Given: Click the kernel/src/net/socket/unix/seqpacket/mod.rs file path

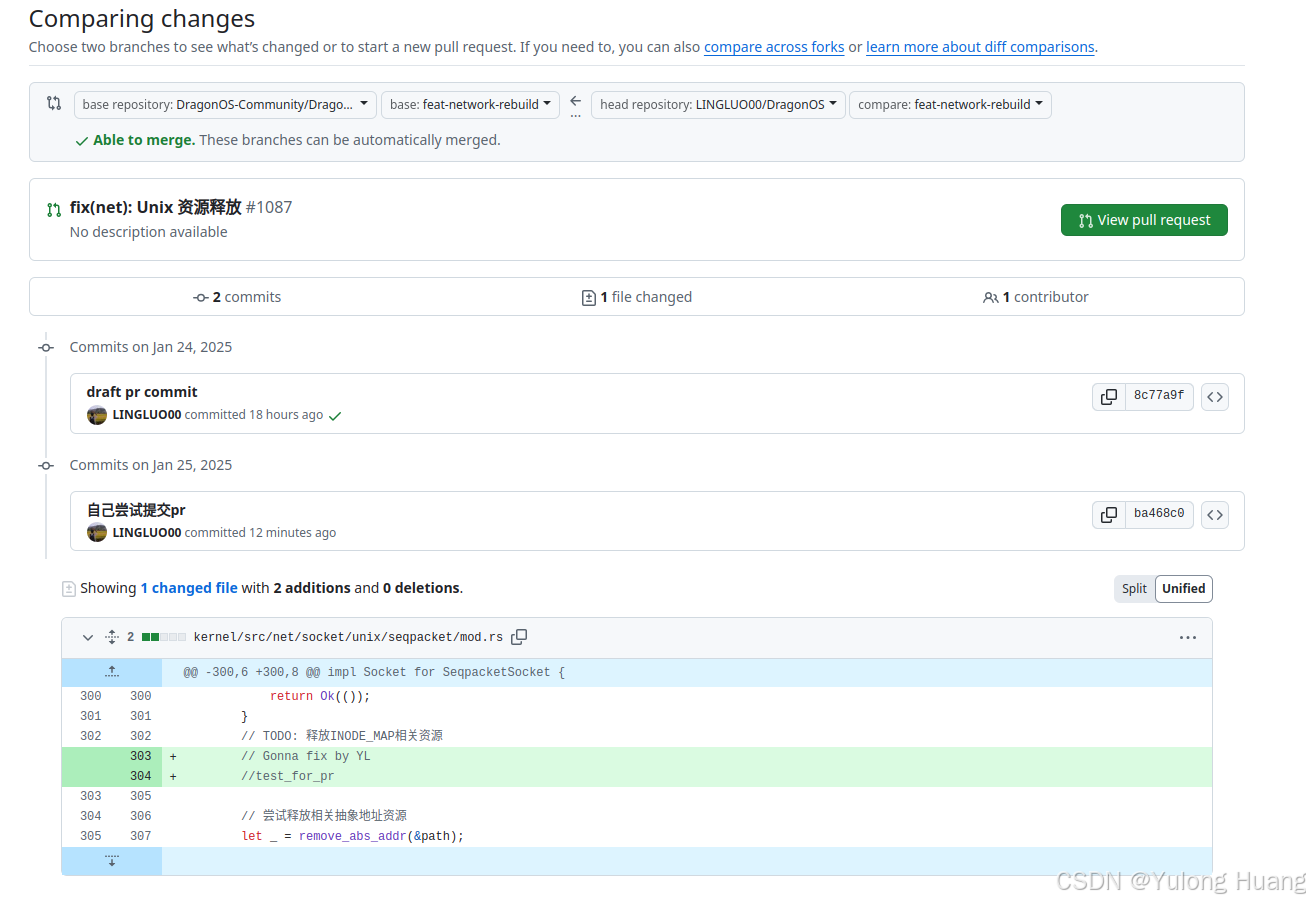Looking at the screenshot, I should (x=348, y=637).
